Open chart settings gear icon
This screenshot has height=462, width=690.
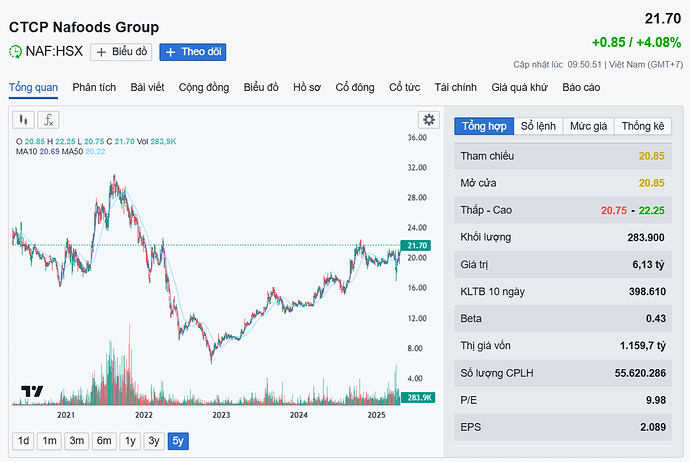tap(429, 120)
